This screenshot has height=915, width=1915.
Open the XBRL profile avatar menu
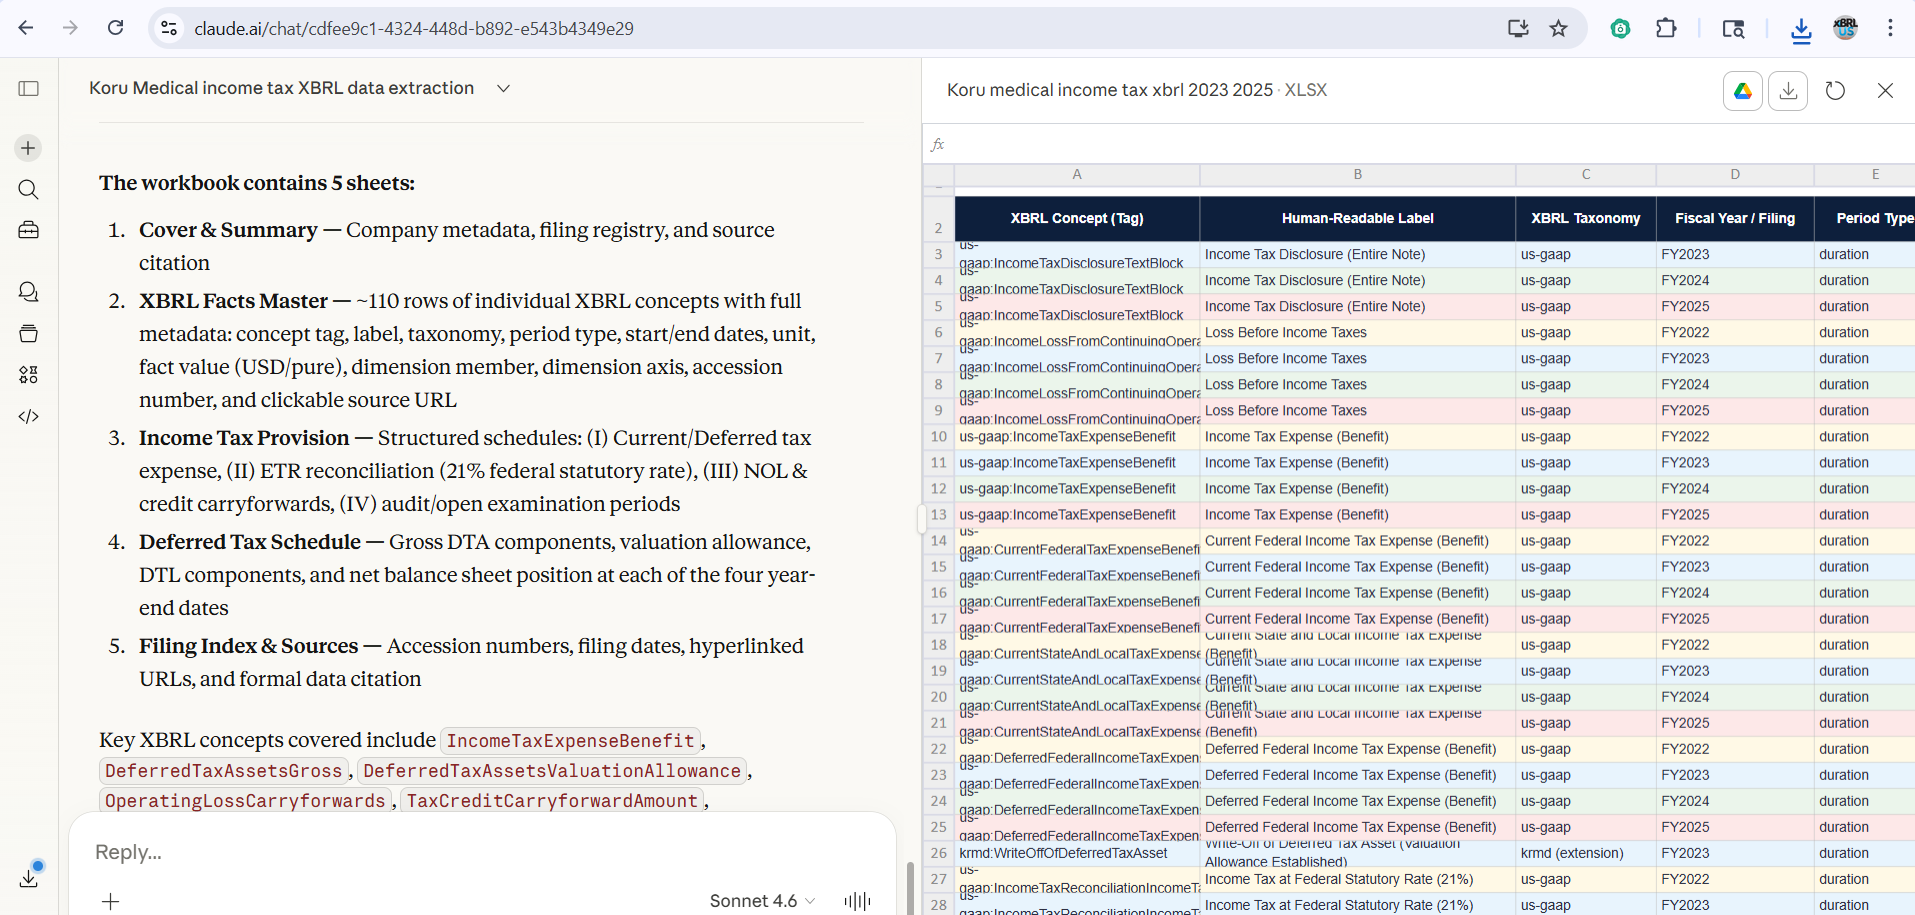coord(1845,28)
